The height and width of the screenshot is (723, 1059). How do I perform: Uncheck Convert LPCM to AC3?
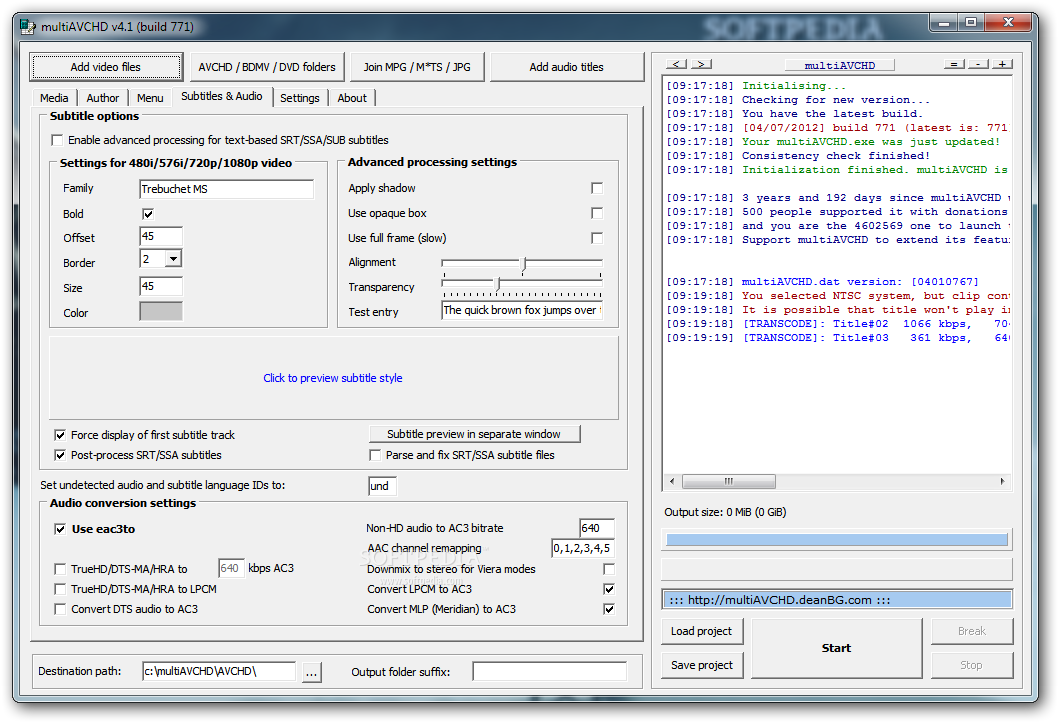(609, 589)
